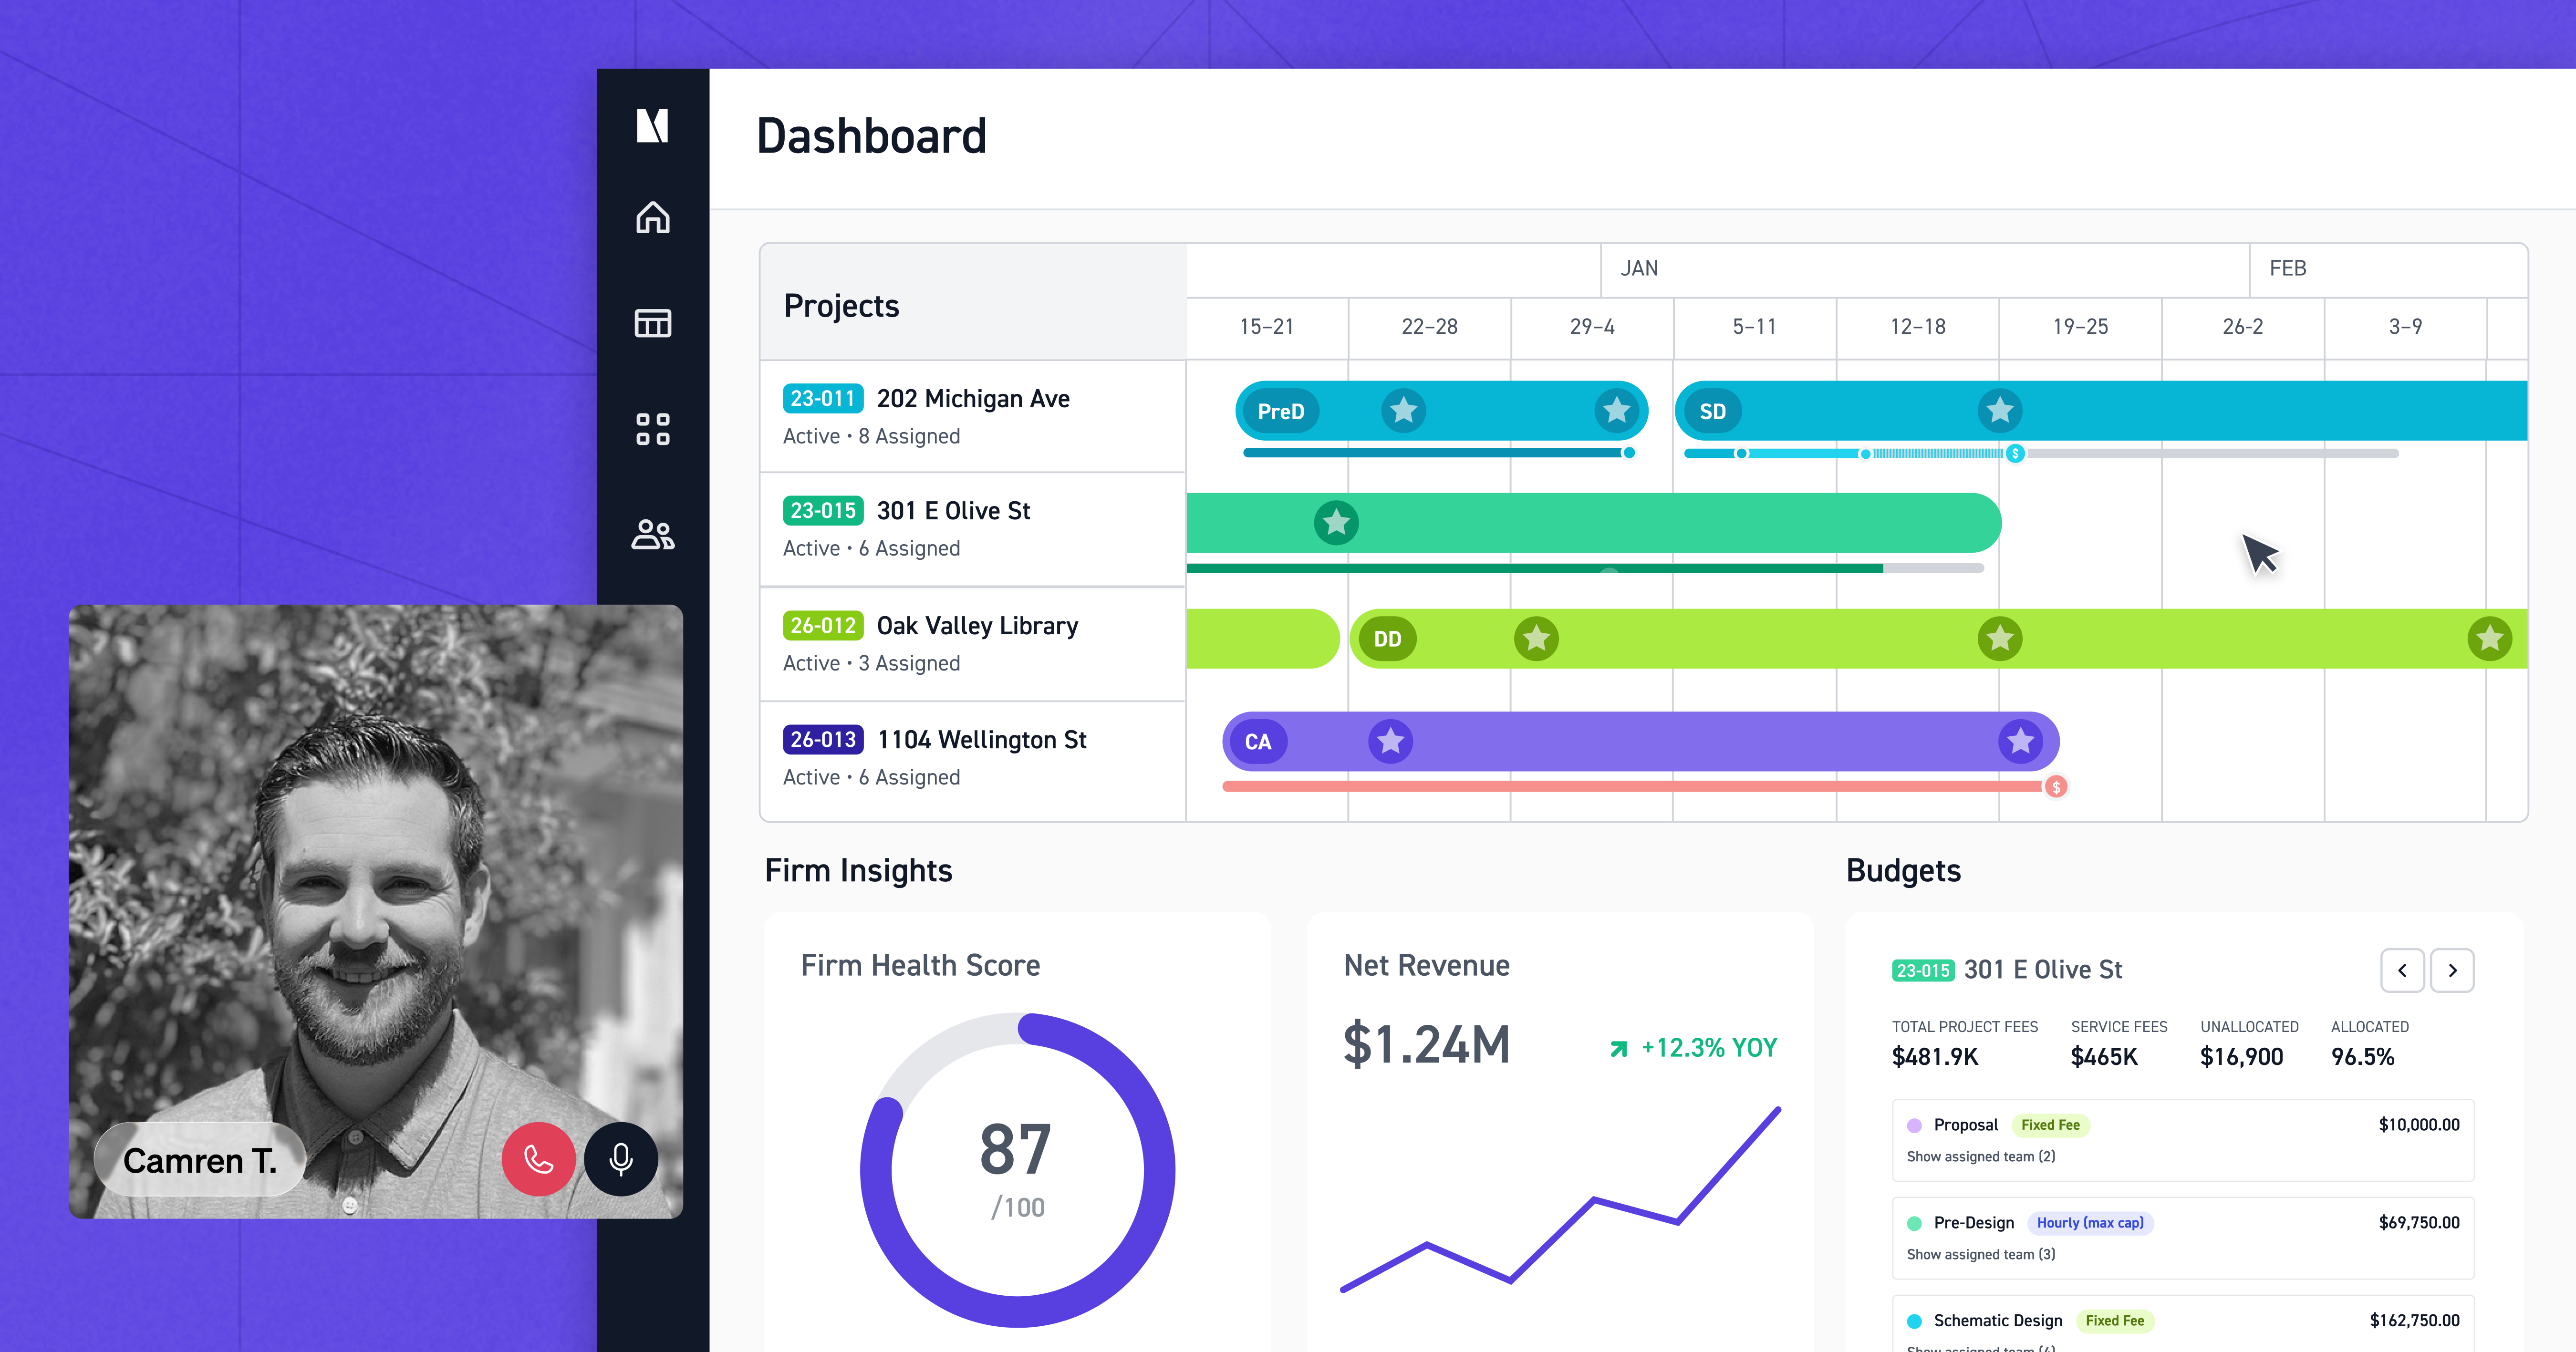Click star next to CA label
2576x1352 pixels.
[x=1390, y=741]
